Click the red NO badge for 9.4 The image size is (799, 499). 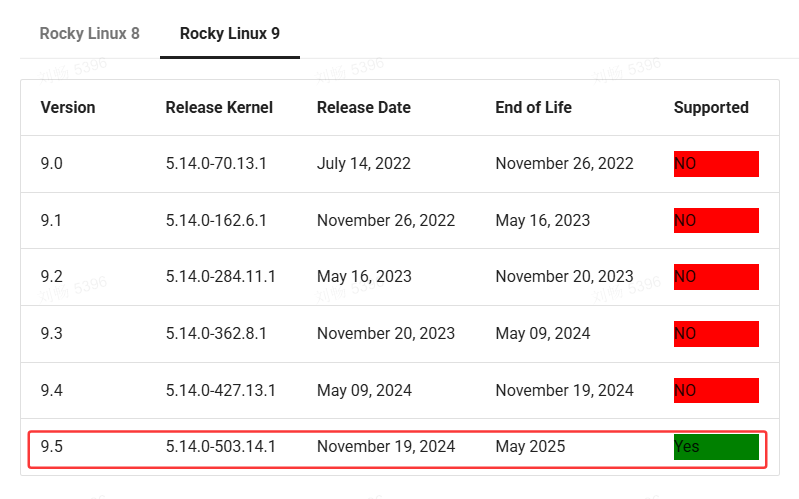tap(716, 390)
